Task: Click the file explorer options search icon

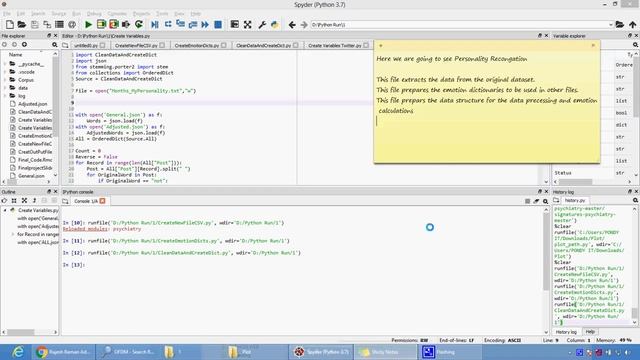Action: pos(54,44)
